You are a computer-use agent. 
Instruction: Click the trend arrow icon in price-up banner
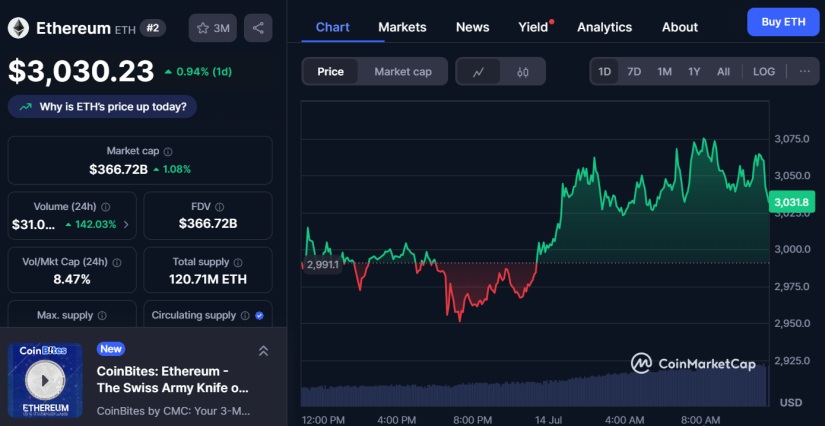pyautogui.click(x=25, y=107)
